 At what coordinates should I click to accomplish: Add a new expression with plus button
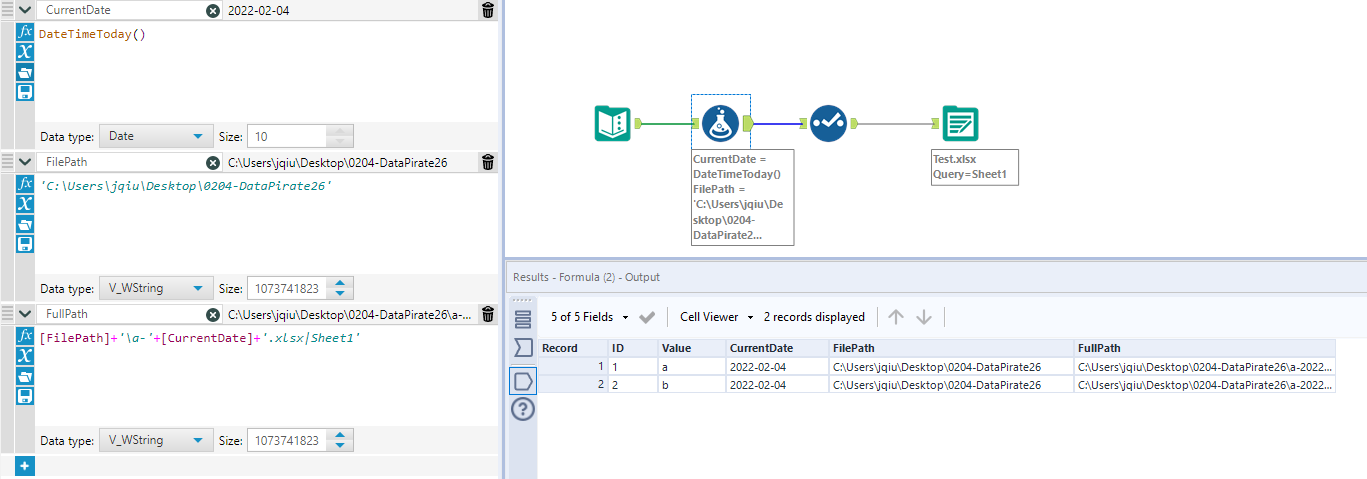click(x=25, y=466)
